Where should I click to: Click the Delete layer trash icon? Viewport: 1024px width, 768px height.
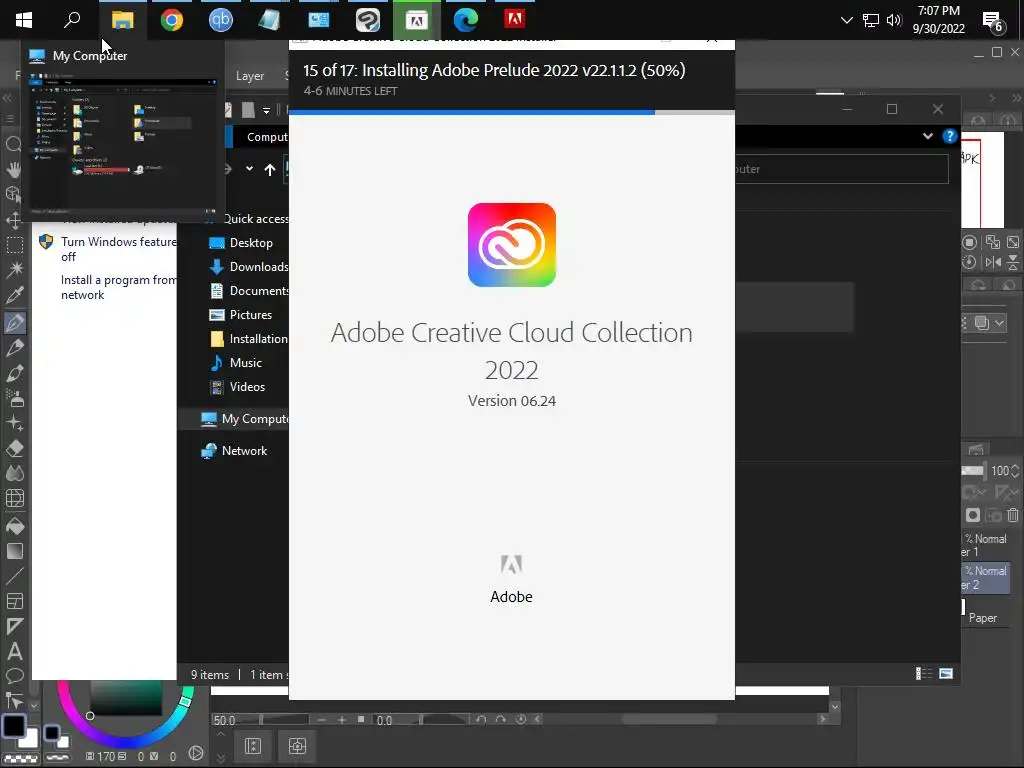point(1012,515)
